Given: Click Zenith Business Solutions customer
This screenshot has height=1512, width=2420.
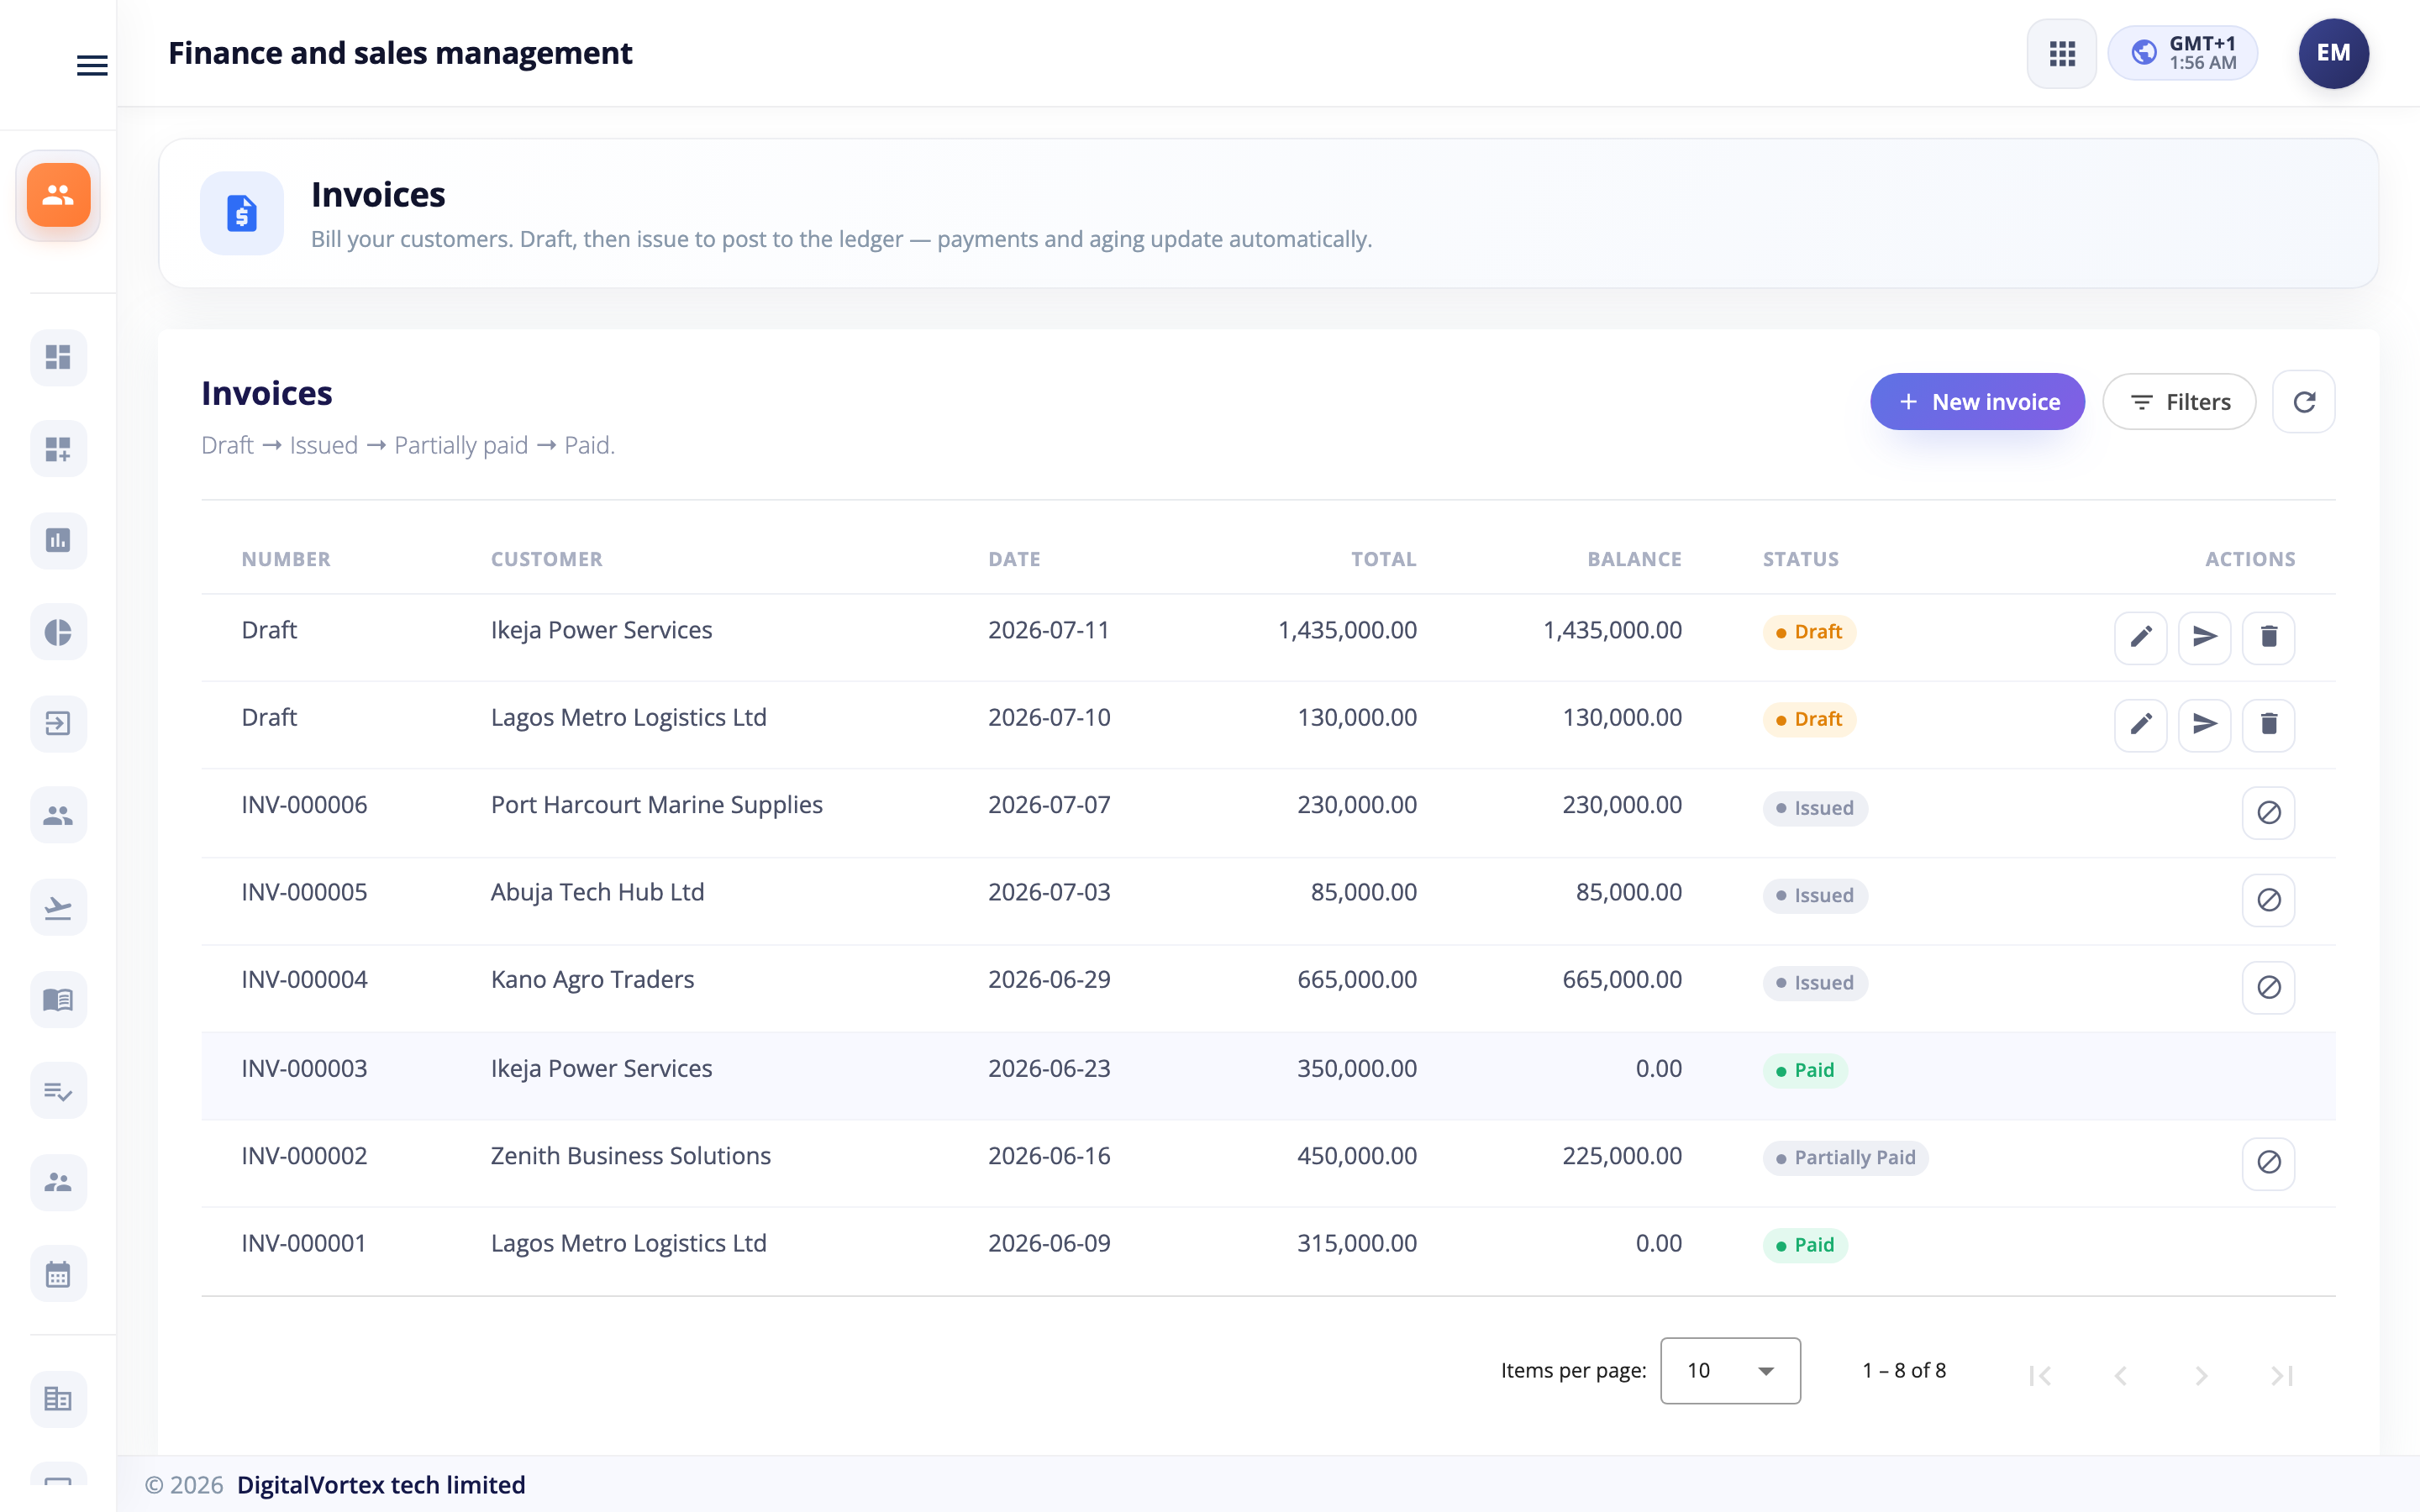Looking at the screenshot, I should tap(630, 1156).
